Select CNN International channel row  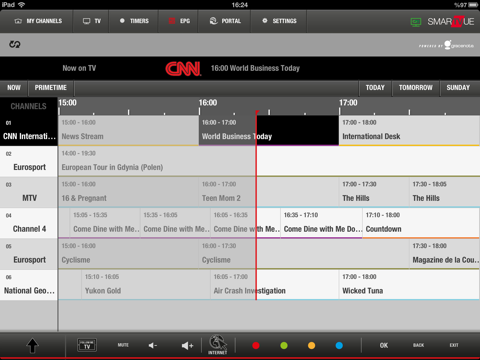[29, 131]
